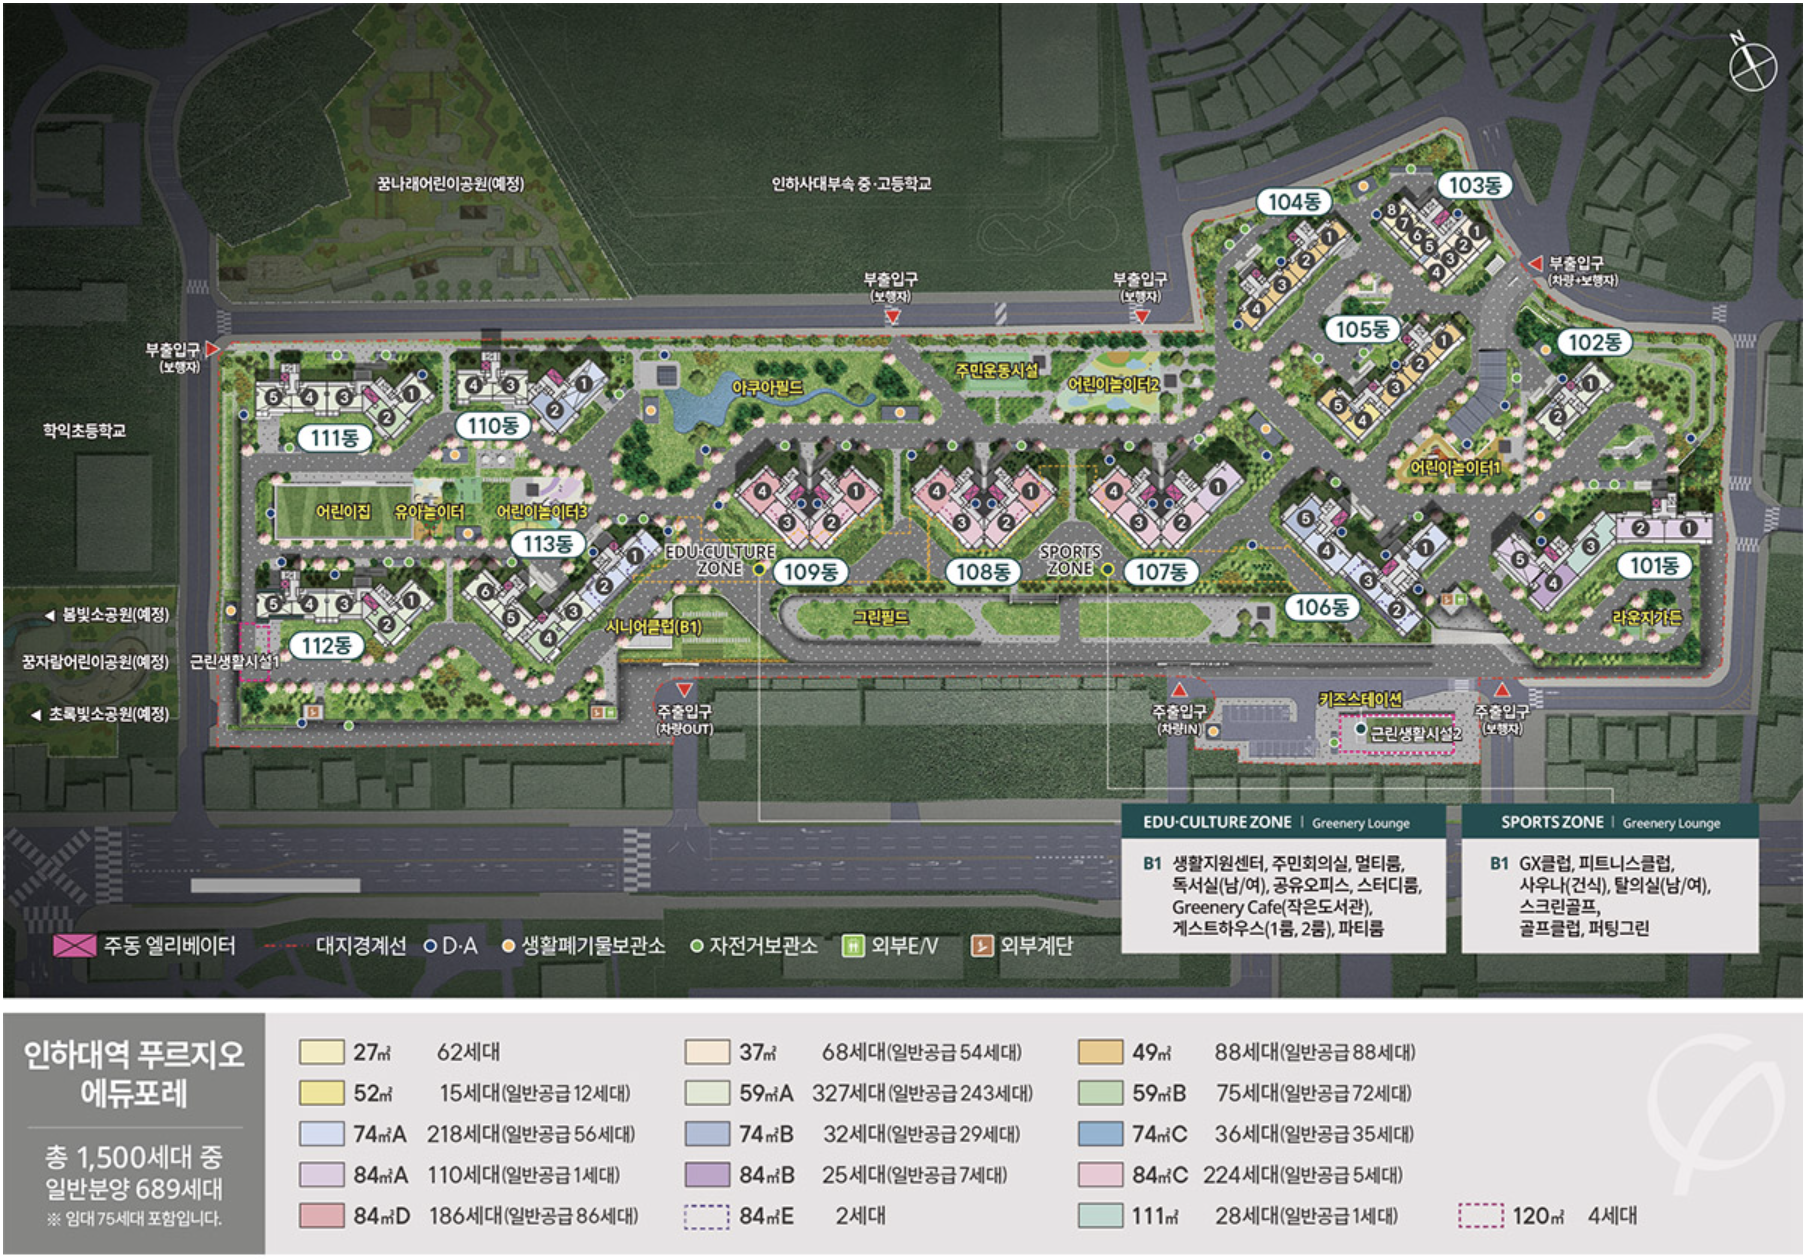Image resolution: width=1808 pixels, height=1260 pixels.
Task: Click the 인하대역 푸르지오 에듀포레 title
Action: click(134, 1073)
